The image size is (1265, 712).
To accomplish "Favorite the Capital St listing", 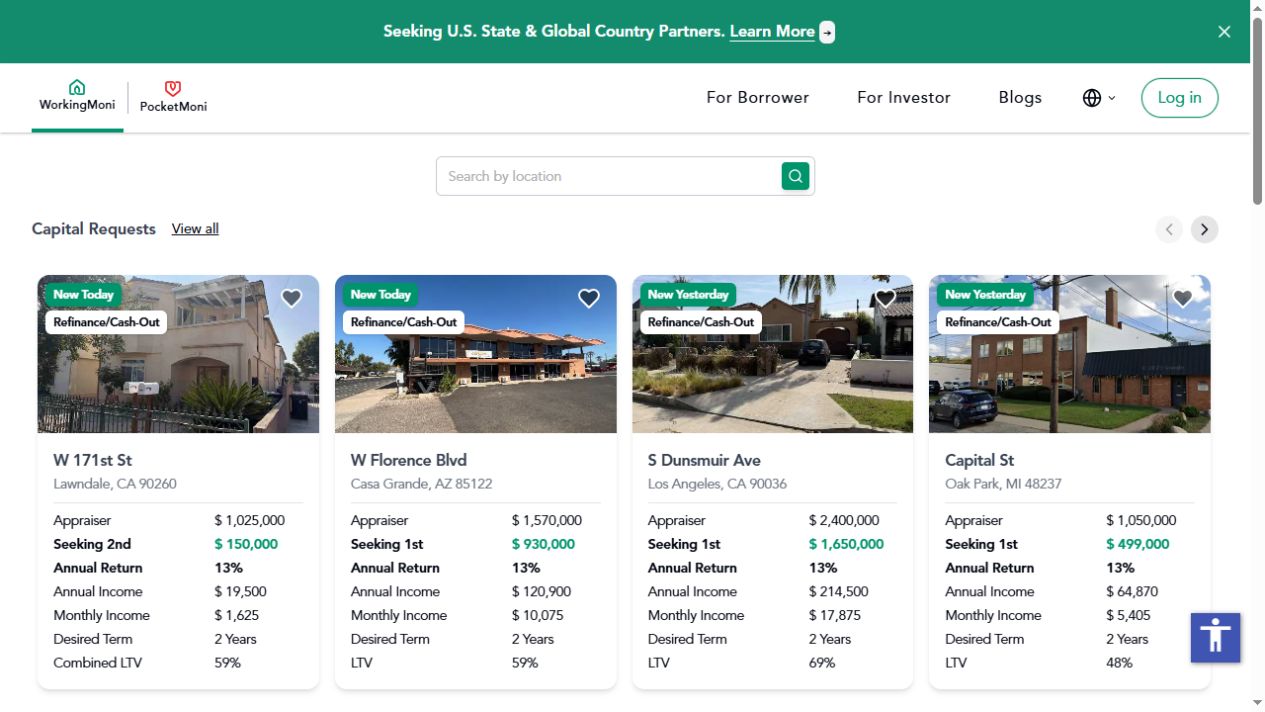I will point(1183,298).
